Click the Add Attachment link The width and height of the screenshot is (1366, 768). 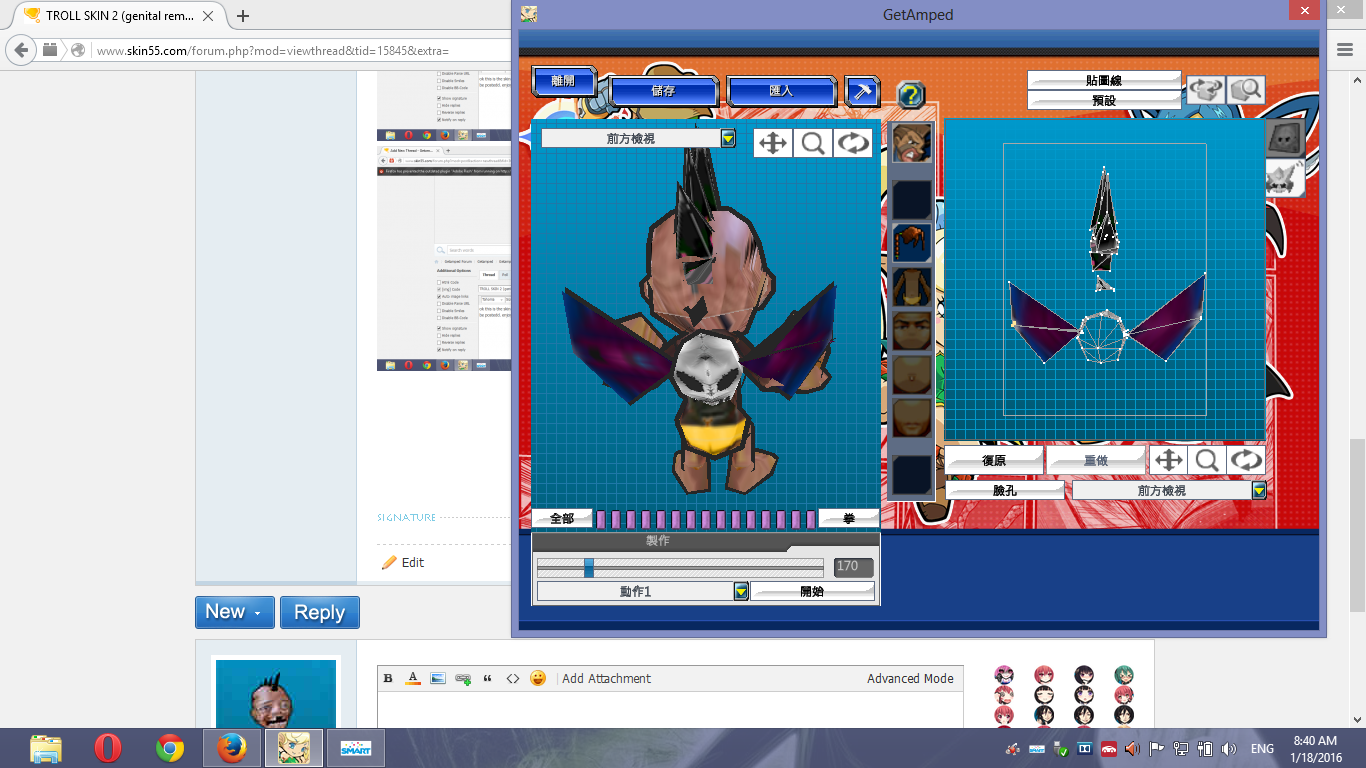coord(606,678)
